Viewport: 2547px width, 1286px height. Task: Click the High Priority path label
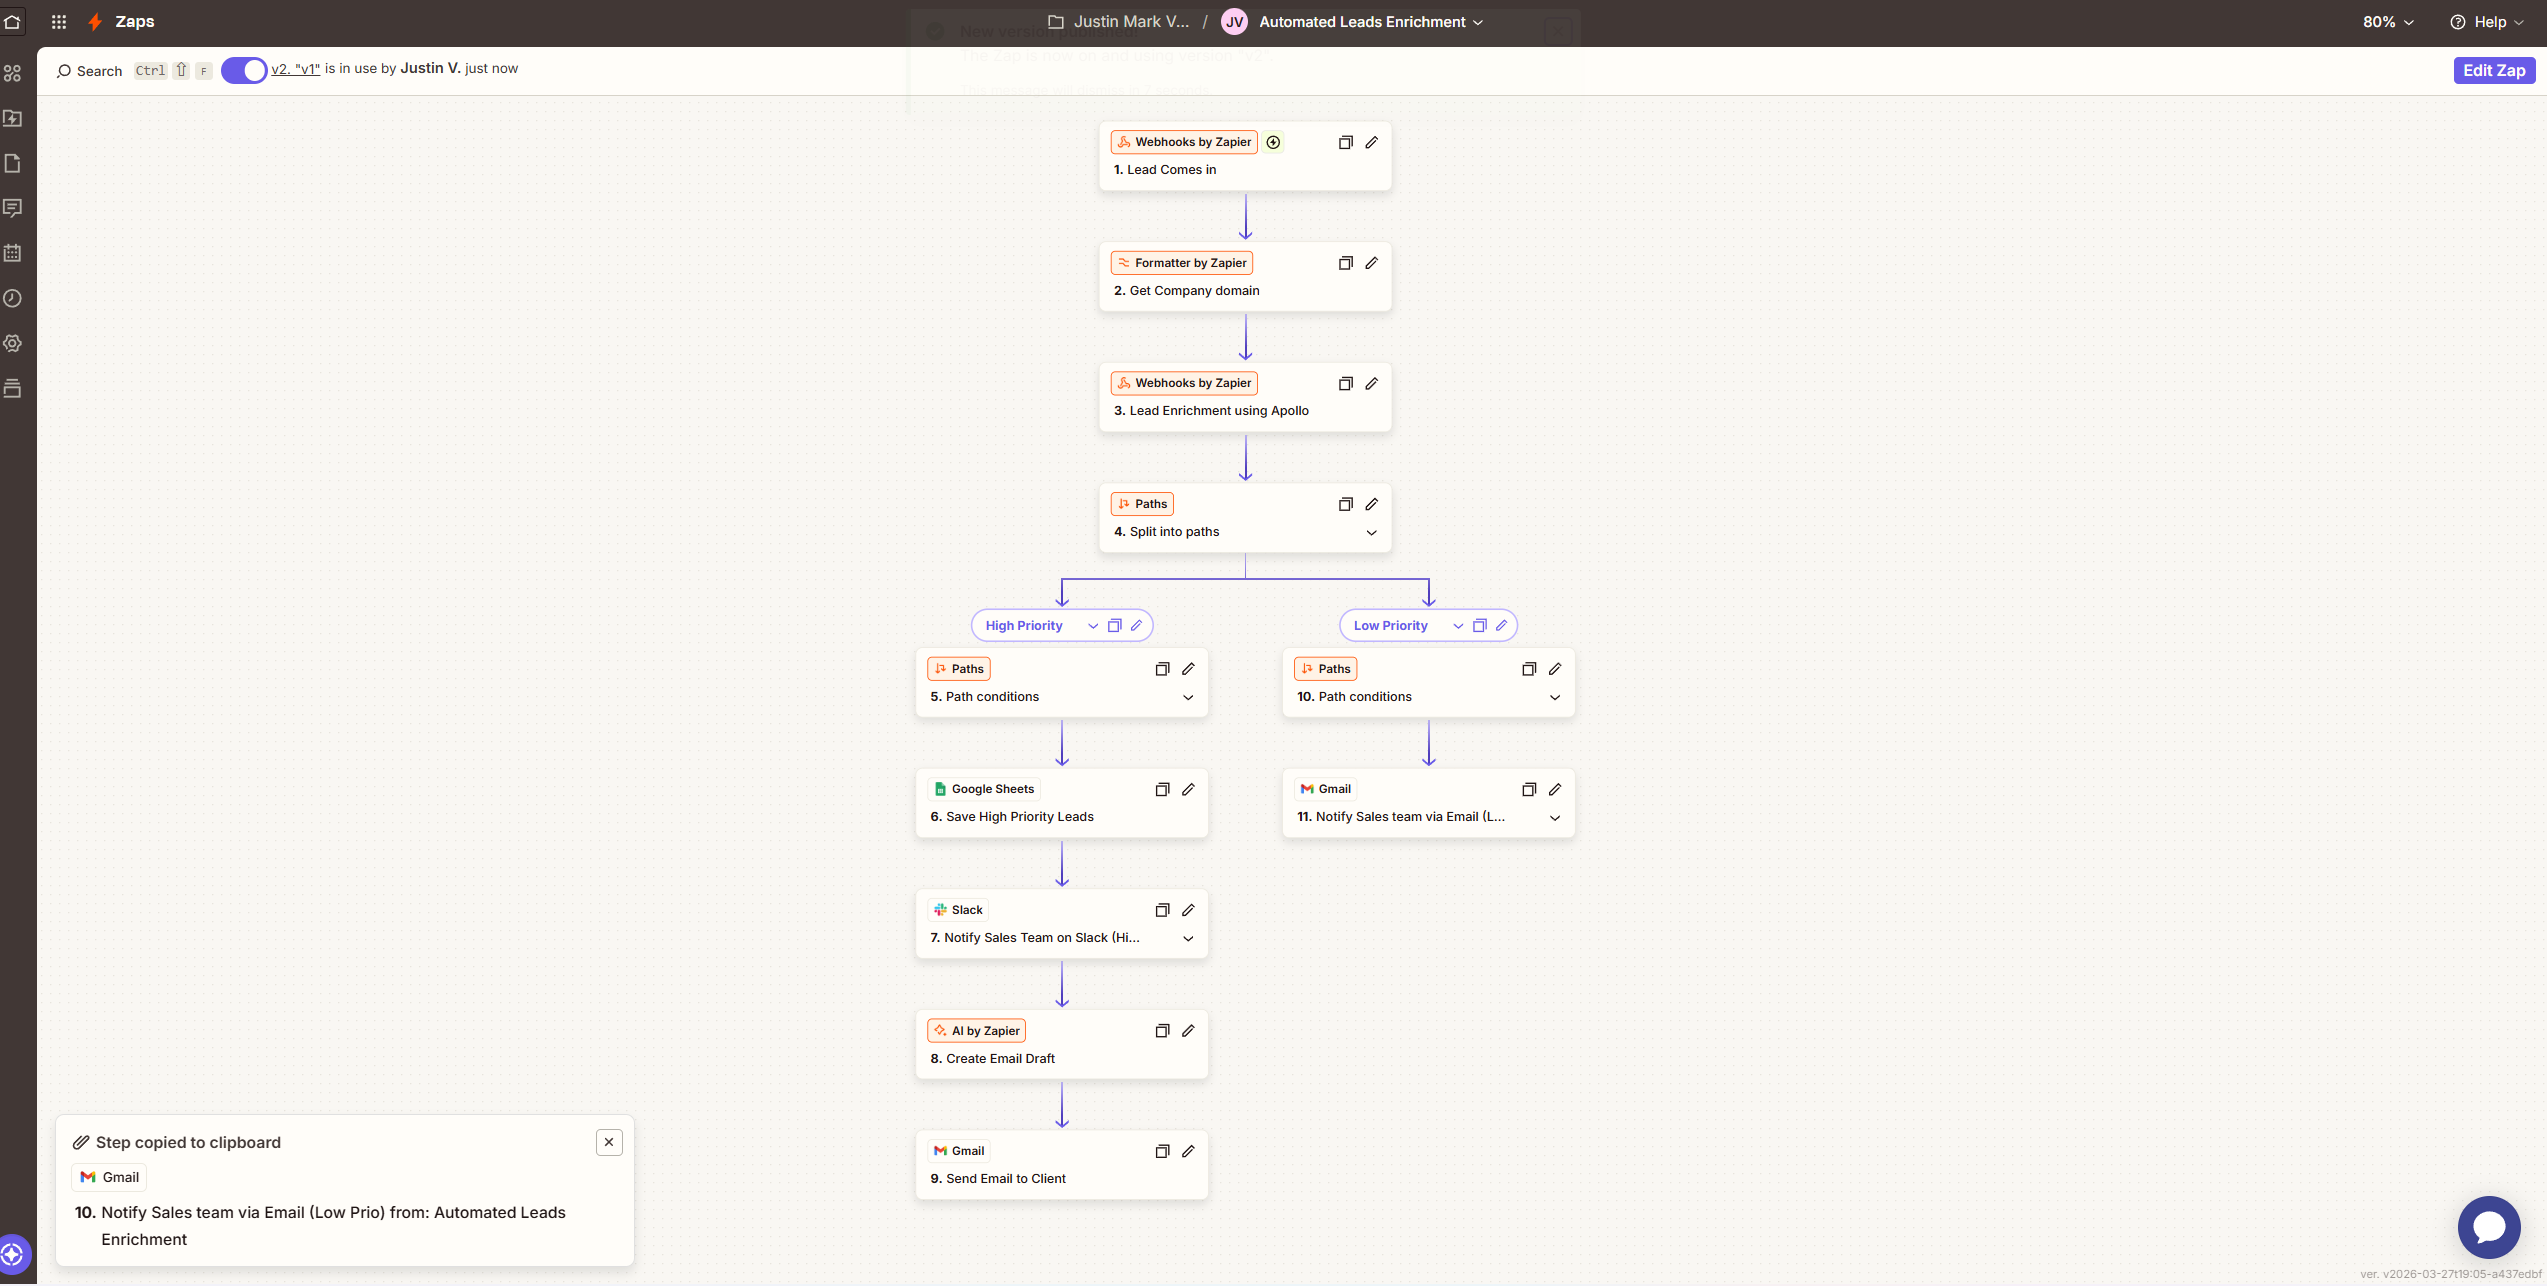1024,626
